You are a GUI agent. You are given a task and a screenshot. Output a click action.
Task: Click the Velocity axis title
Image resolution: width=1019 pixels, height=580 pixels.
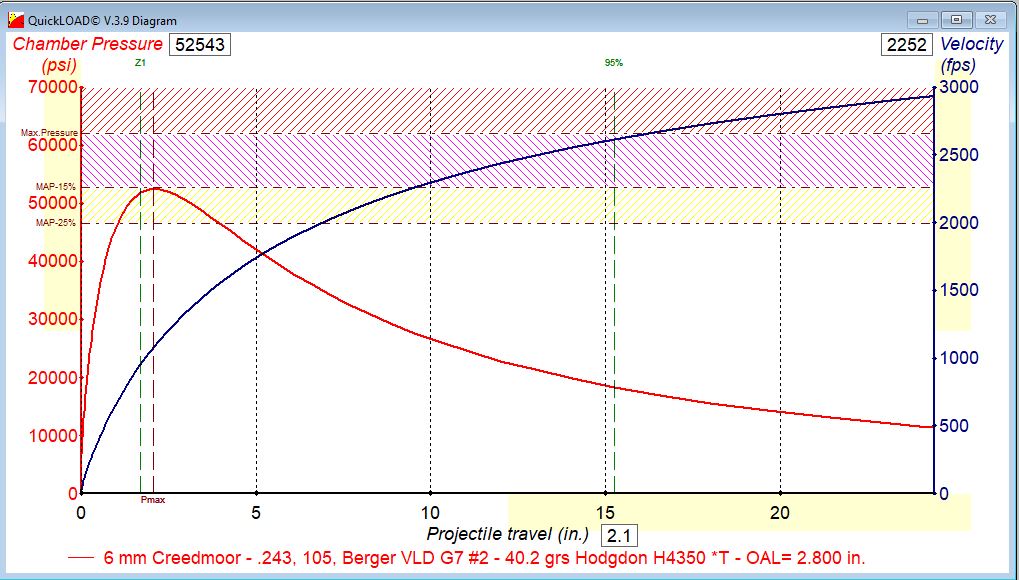(971, 44)
